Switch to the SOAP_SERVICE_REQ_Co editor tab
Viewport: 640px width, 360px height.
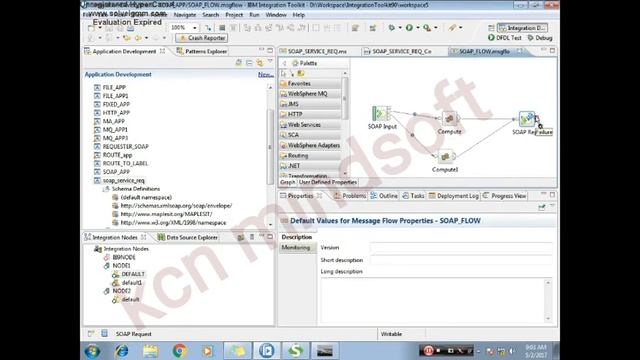coord(398,51)
